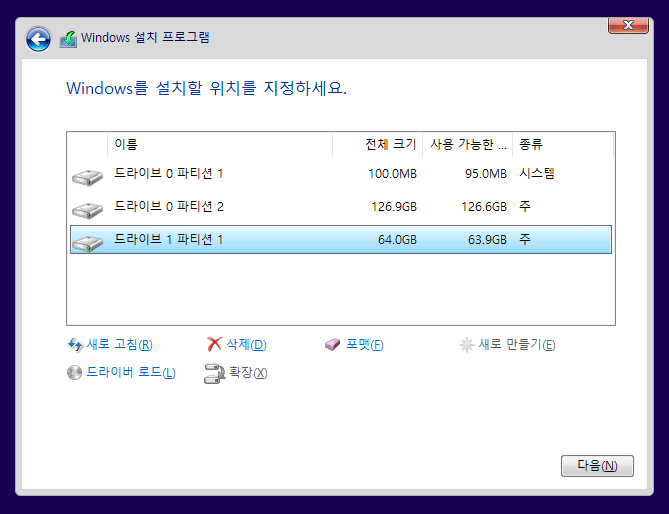Click the extend partition icon beside 확장
The image size is (669, 514).
[214, 373]
